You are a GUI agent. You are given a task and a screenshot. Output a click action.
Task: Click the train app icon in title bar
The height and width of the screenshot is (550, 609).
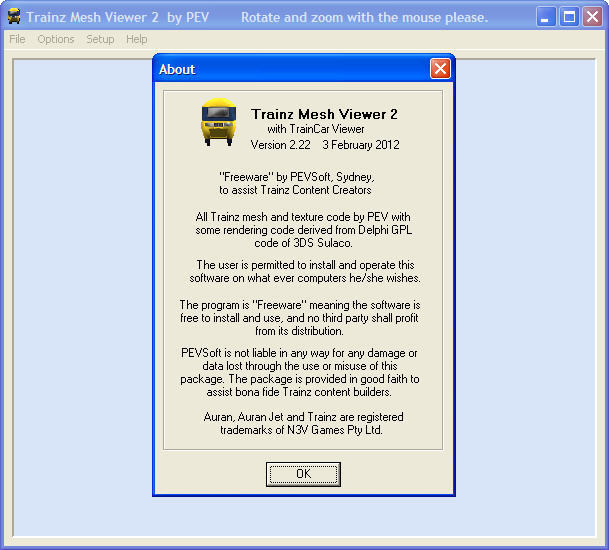coord(14,17)
